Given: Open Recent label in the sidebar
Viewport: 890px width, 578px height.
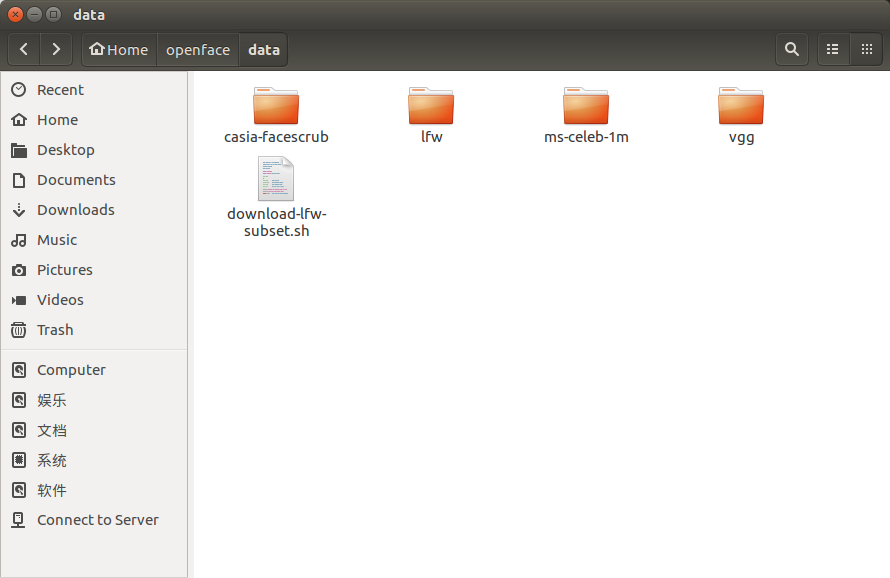Looking at the screenshot, I should click(x=60, y=90).
